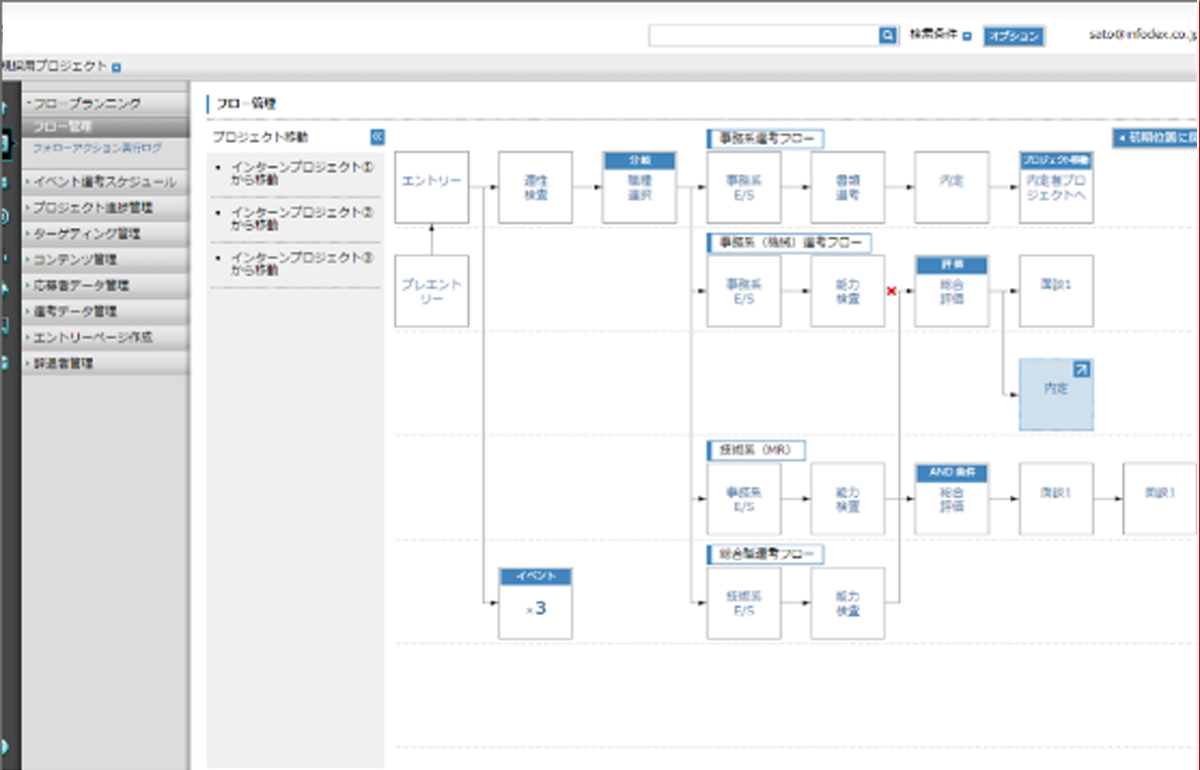Expand the フロープランニング menu section
This screenshot has height=770, width=1200.
coord(106,103)
